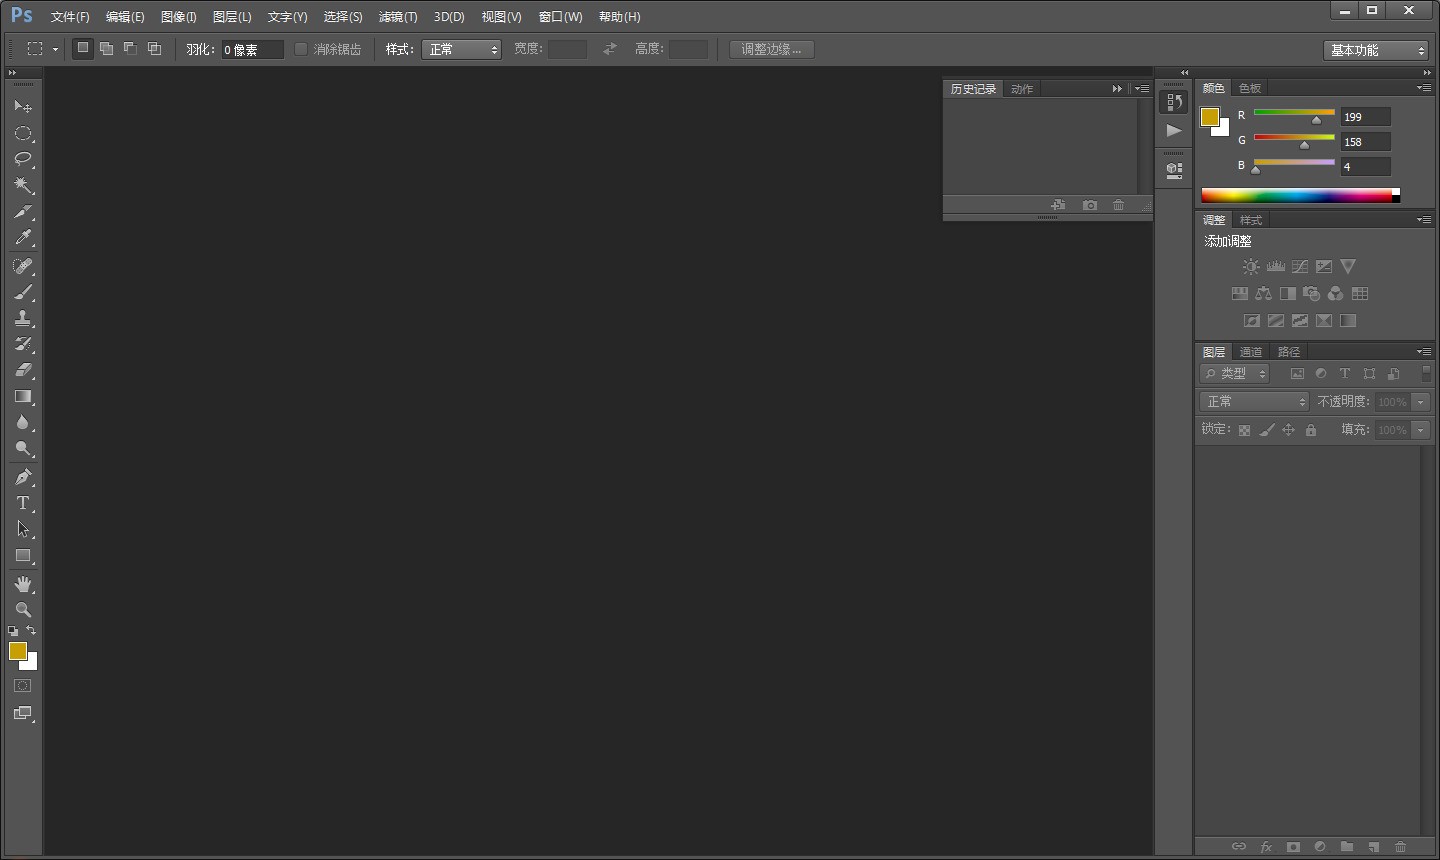Image resolution: width=1440 pixels, height=860 pixels.
Task: Click the foreground color swatch in toolbox
Action: pyautogui.click(x=17, y=651)
